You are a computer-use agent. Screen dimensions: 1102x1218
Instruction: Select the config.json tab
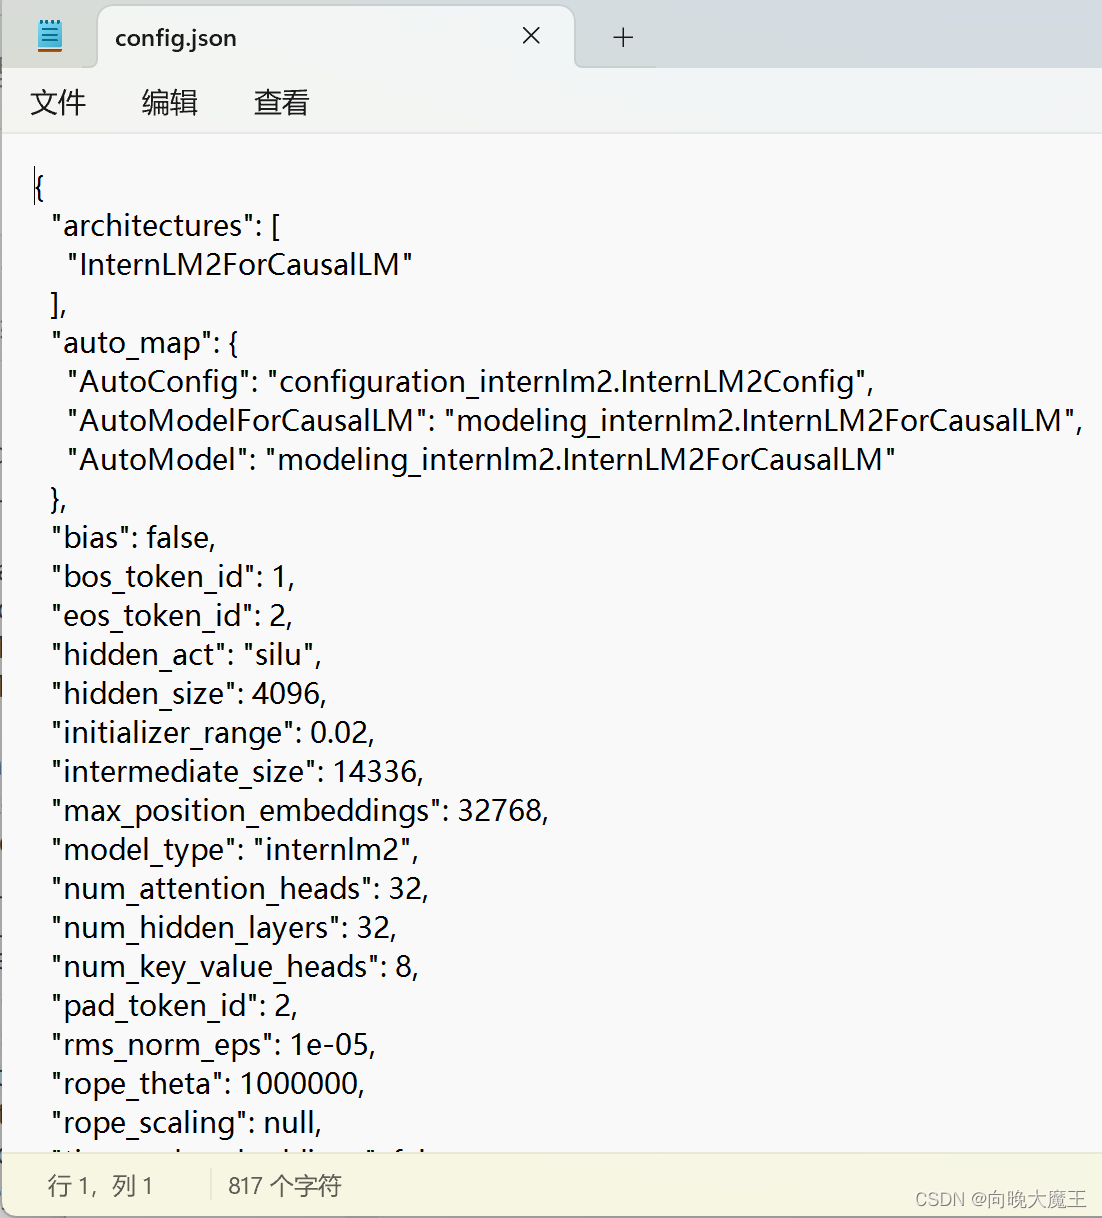click(336, 37)
